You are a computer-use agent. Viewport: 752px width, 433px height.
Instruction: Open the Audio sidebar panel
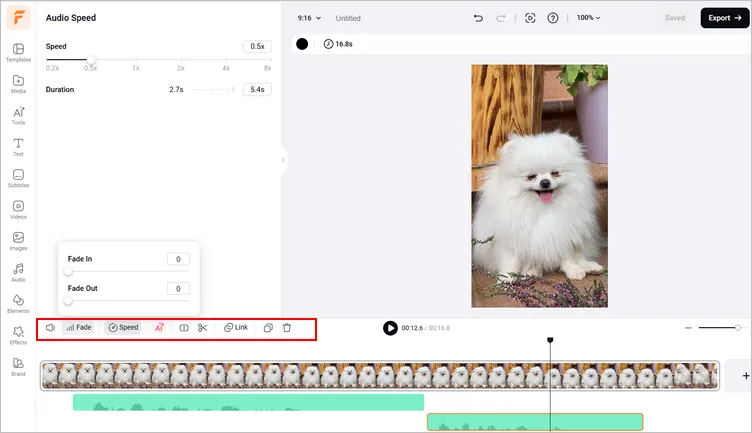(18, 273)
